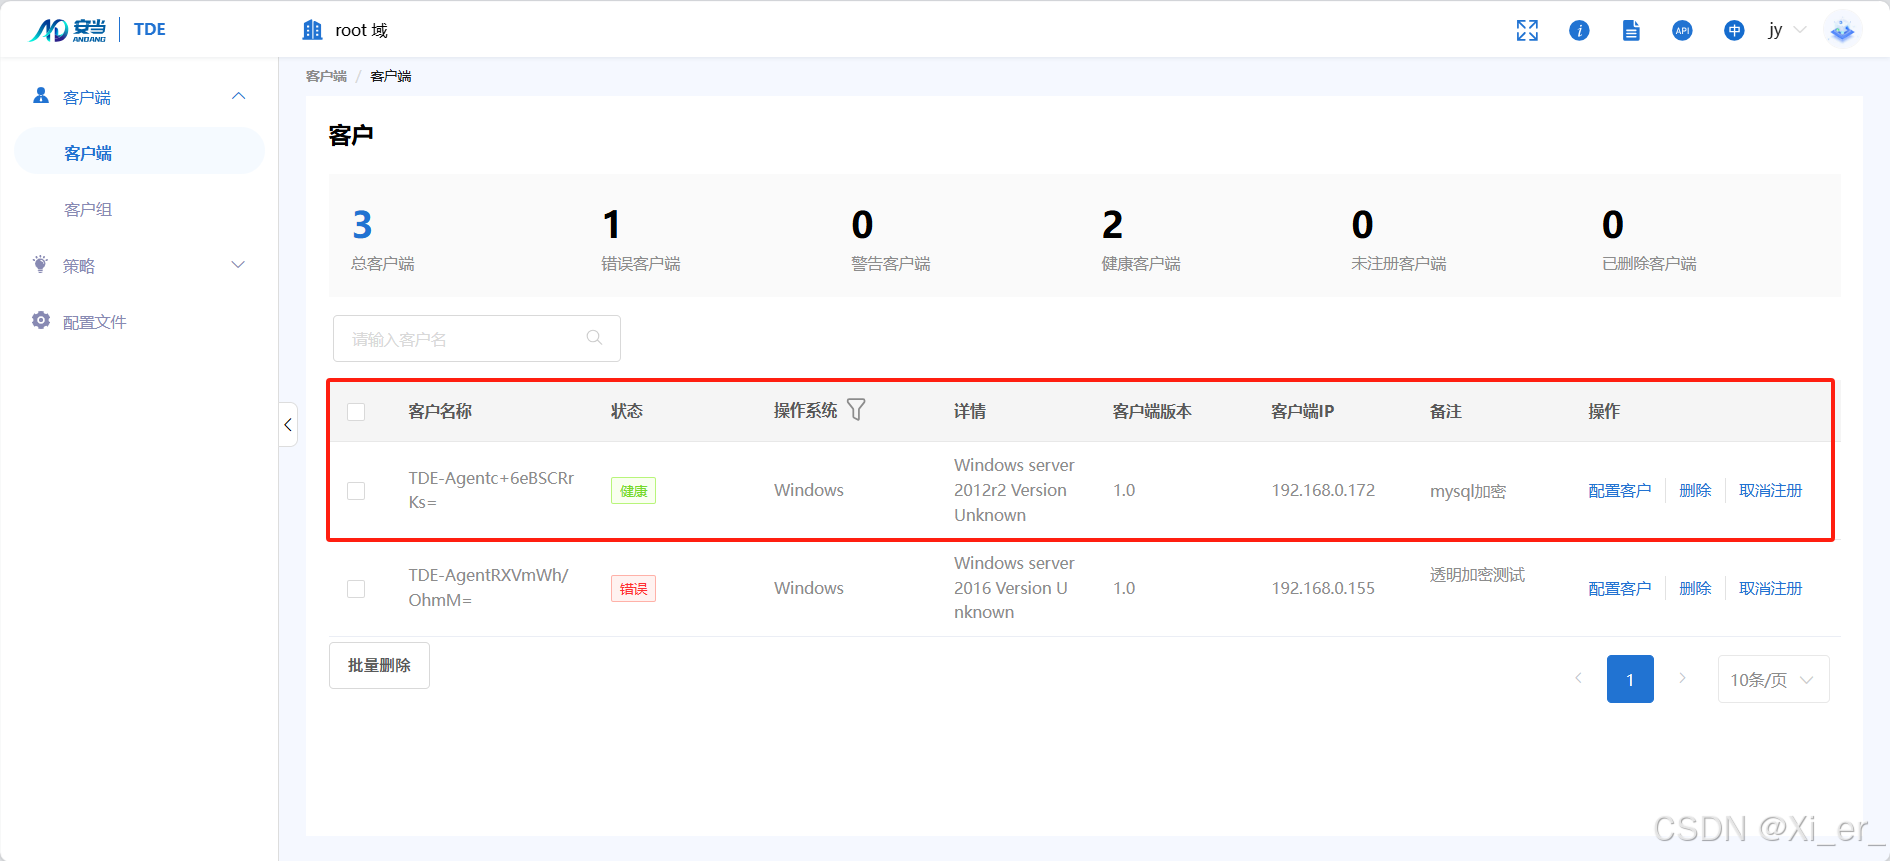Click client name TDE-AgentRXVmWh/OhmM=

(488, 588)
